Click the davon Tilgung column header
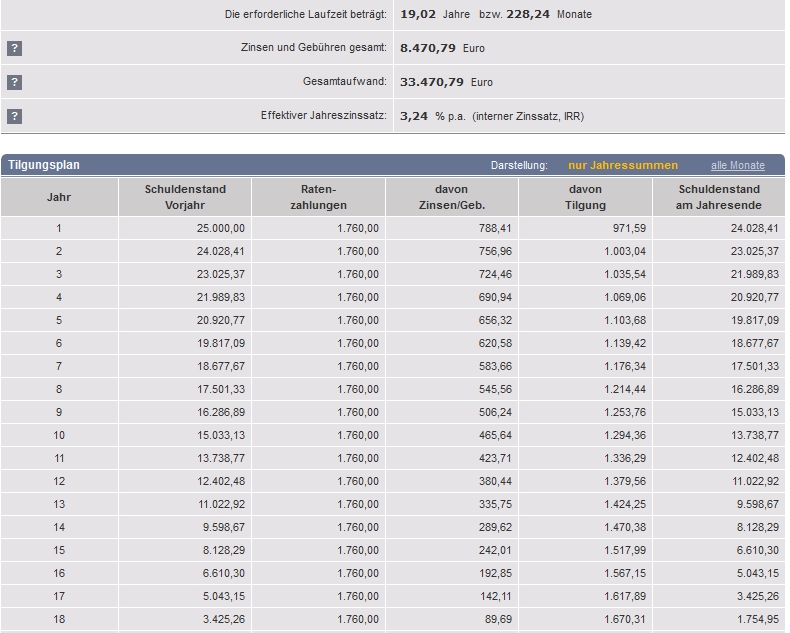The image size is (790, 633). click(585, 197)
